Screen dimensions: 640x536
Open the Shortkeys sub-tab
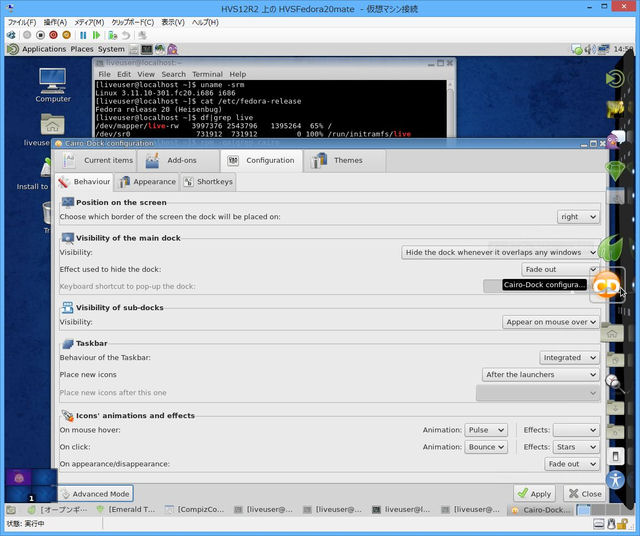(208, 182)
